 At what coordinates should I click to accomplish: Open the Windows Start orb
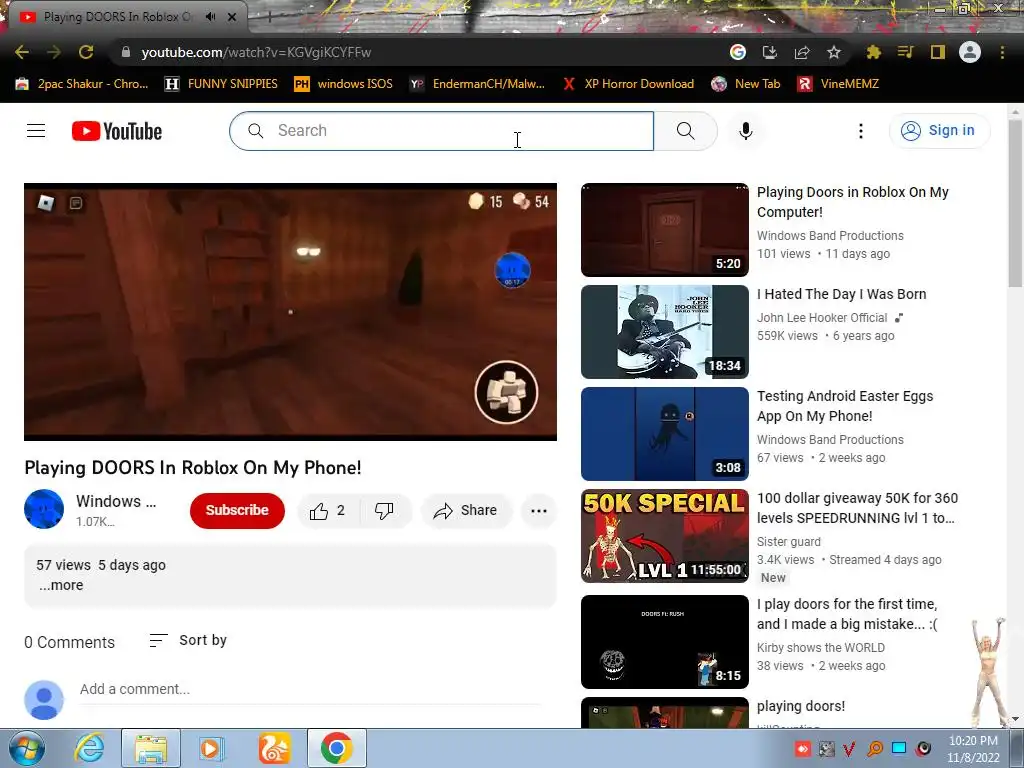[26, 748]
